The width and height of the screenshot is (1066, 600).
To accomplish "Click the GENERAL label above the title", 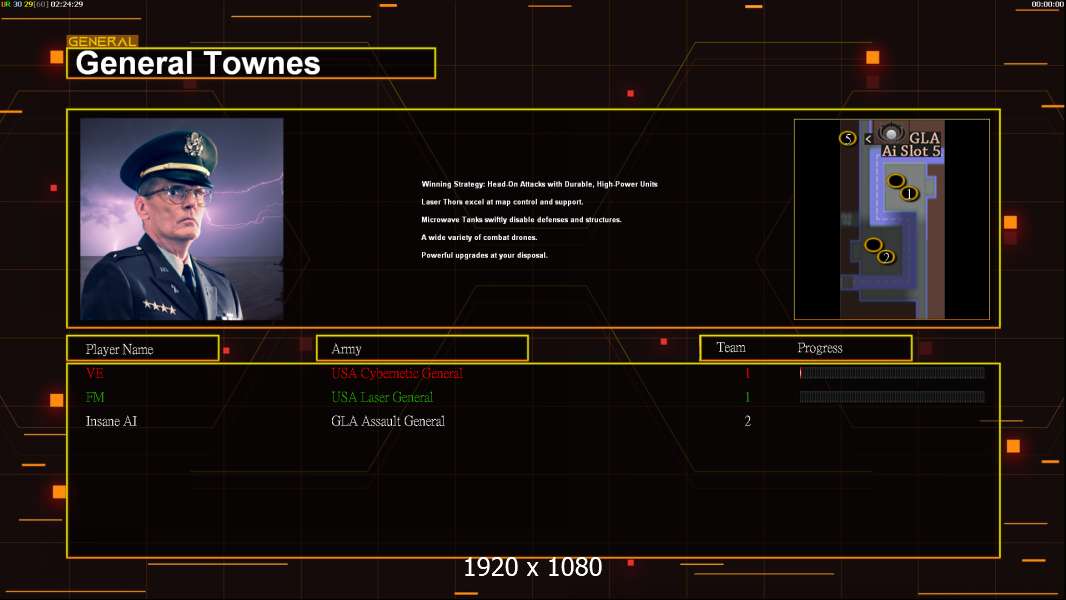I will [x=102, y=41].
